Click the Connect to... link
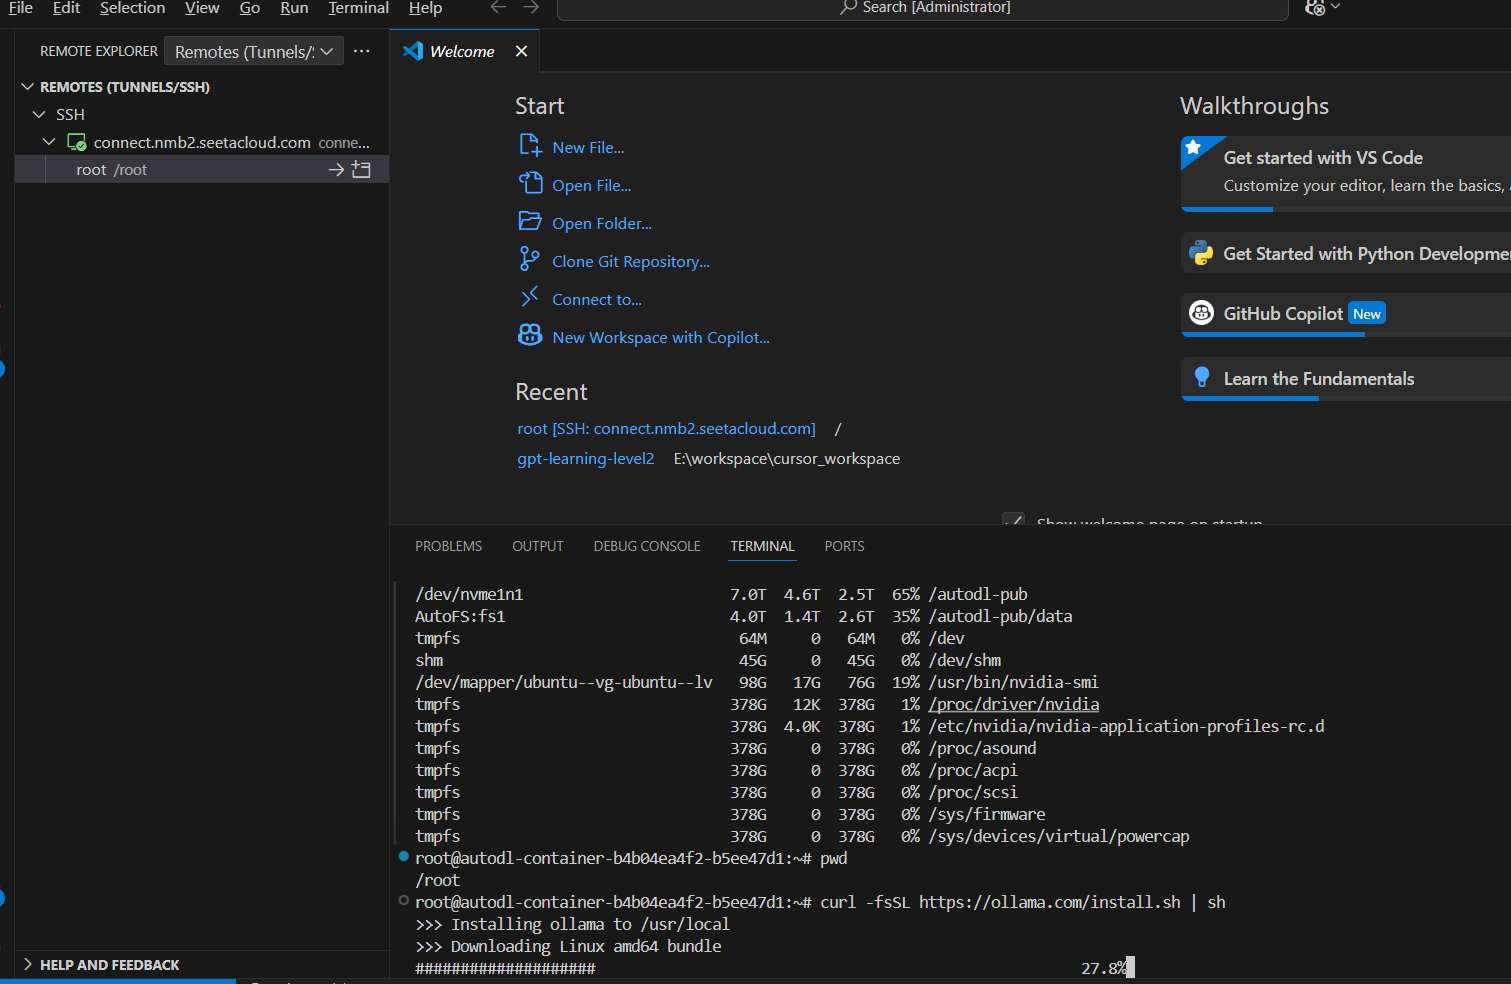Image resolution: width=1511 pixels, height=984 pixels. coord(597,299)
